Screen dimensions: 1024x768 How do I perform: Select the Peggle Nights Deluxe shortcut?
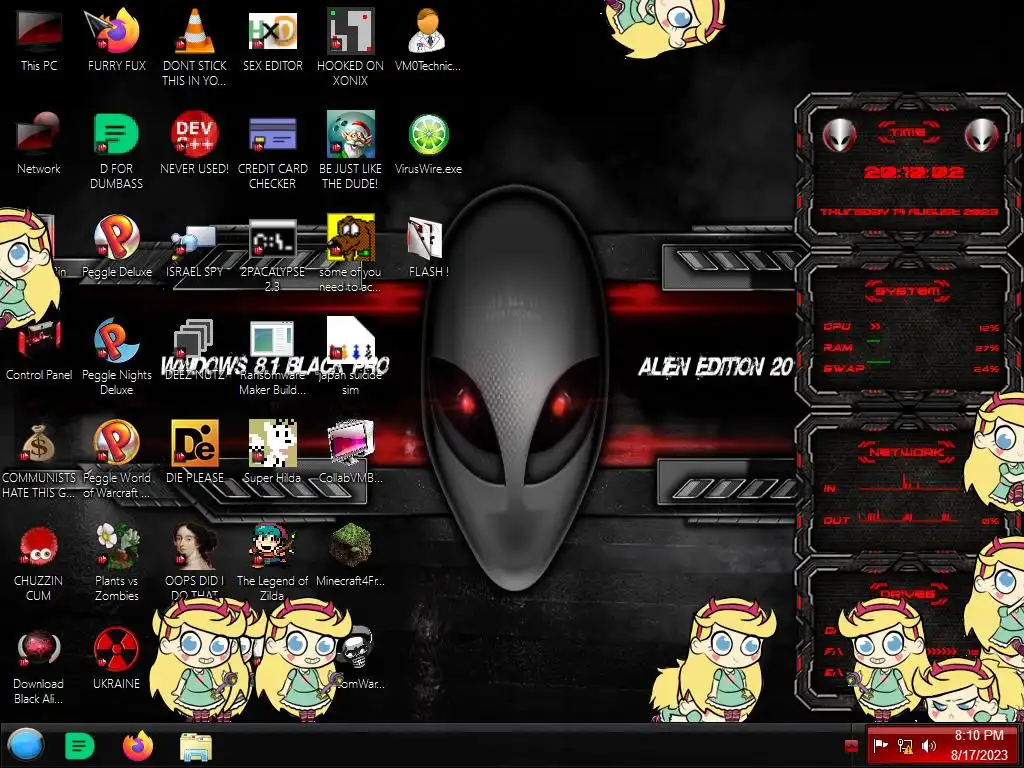[116, 340]
